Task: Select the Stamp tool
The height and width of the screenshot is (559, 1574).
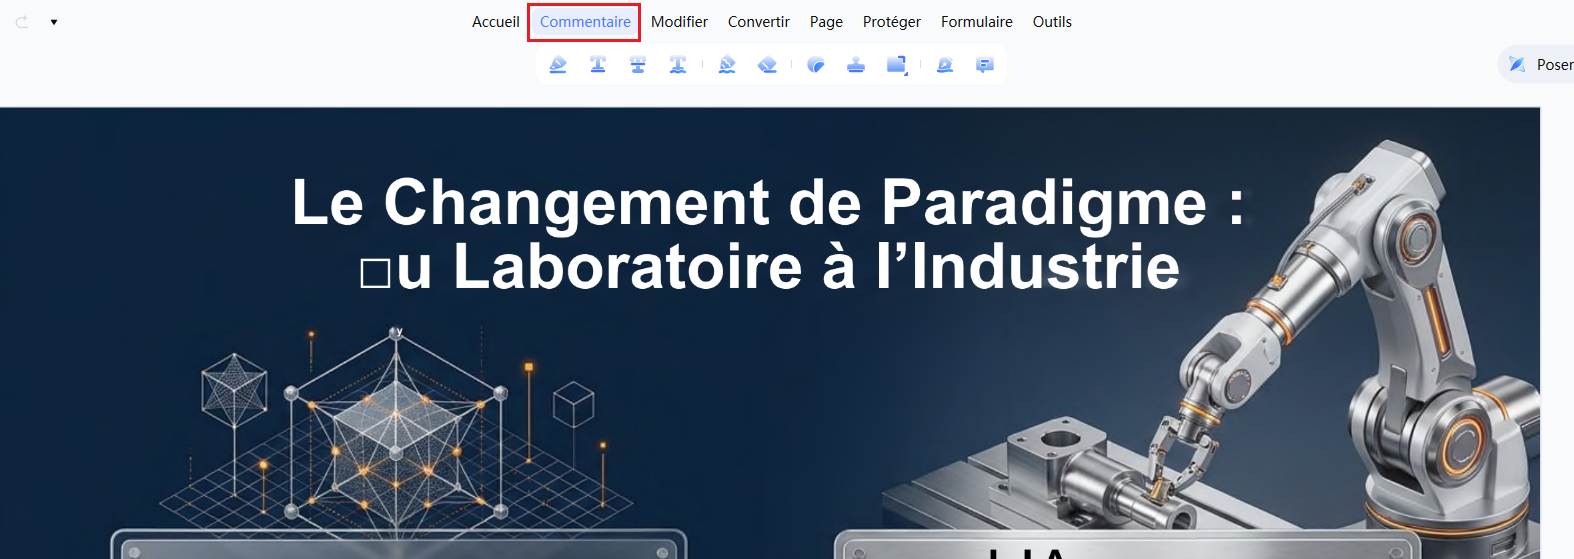Action: [856, 65]
